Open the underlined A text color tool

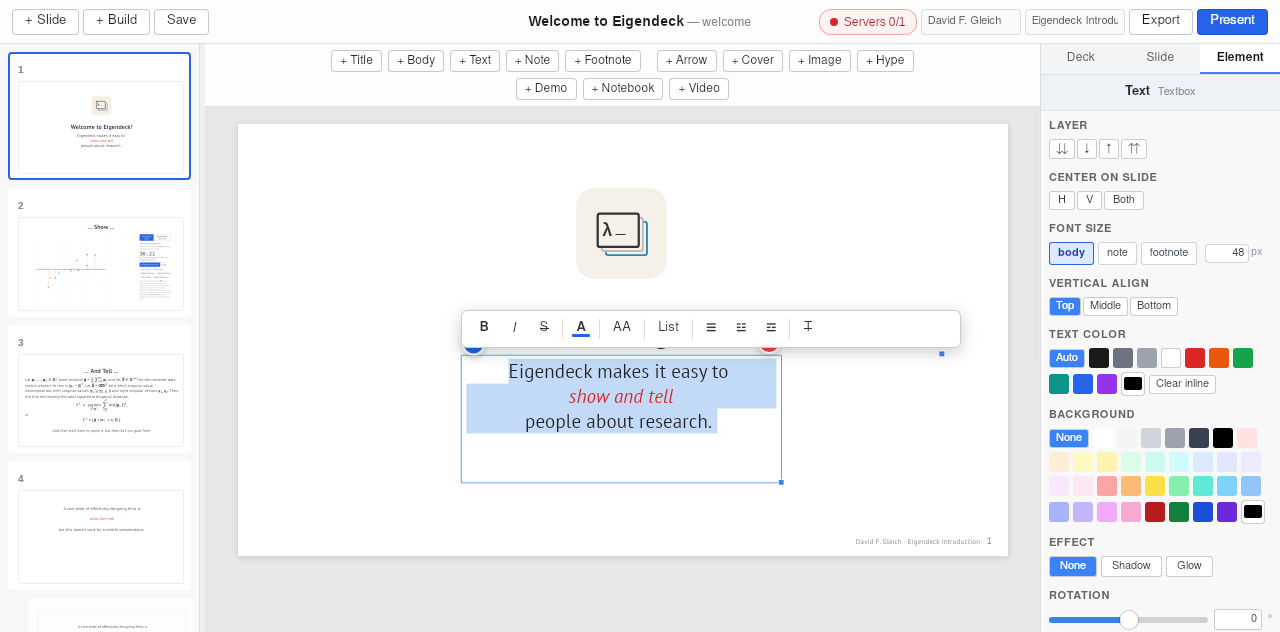click(581, 327)
